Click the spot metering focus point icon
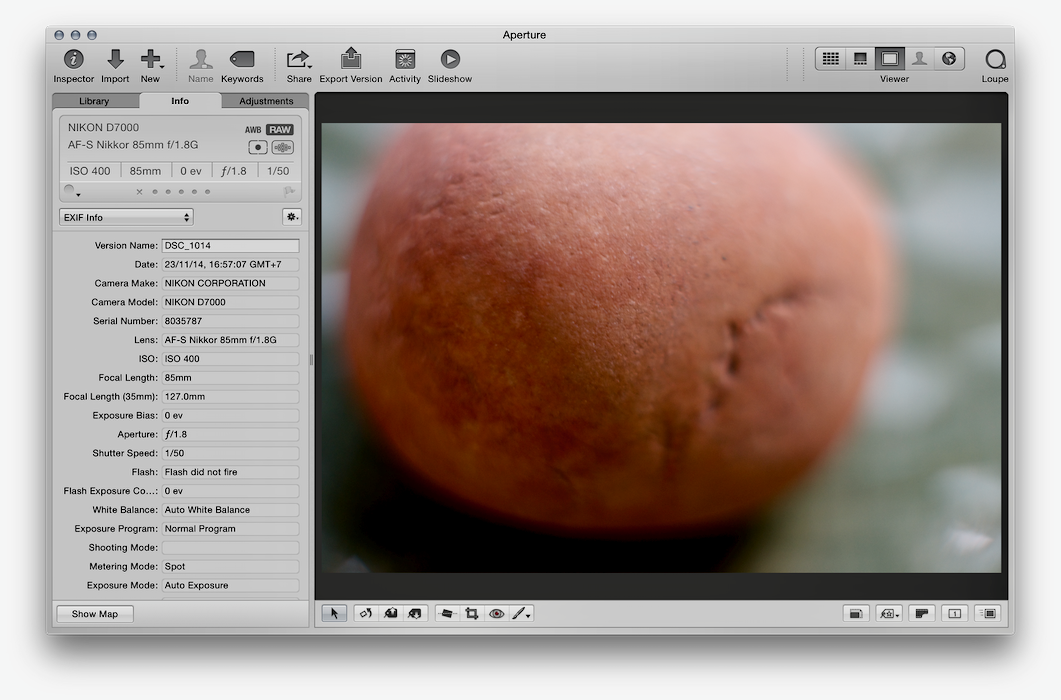 (x=258, y=147)
